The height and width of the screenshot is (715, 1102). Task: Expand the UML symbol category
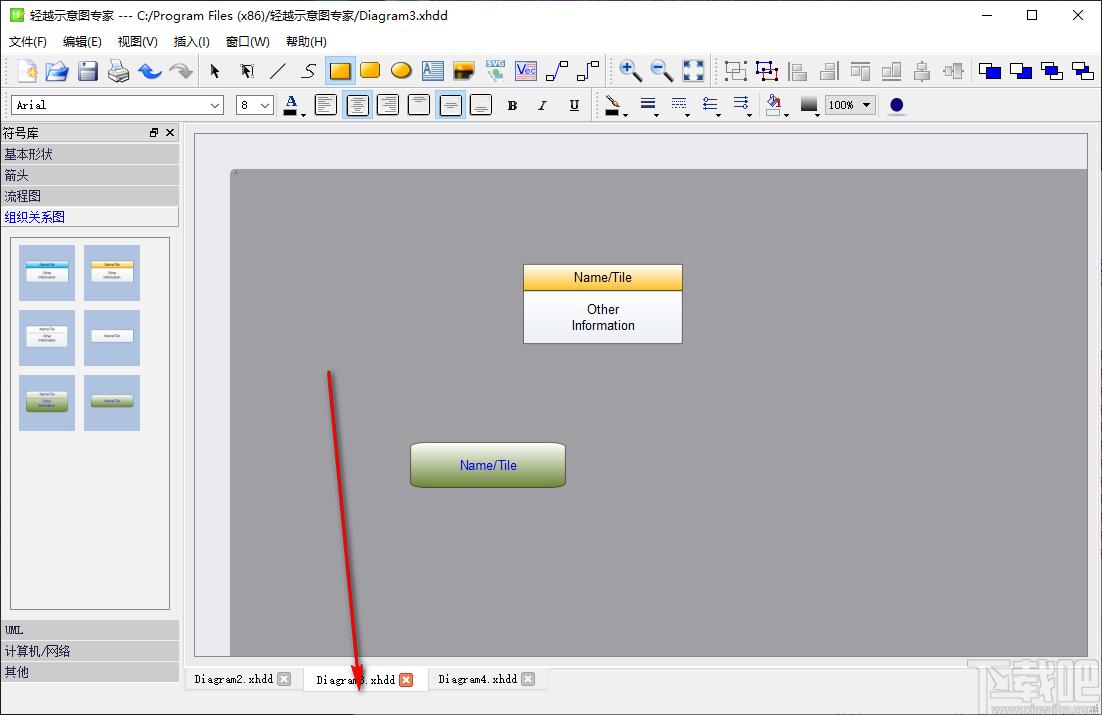point(90,630)
